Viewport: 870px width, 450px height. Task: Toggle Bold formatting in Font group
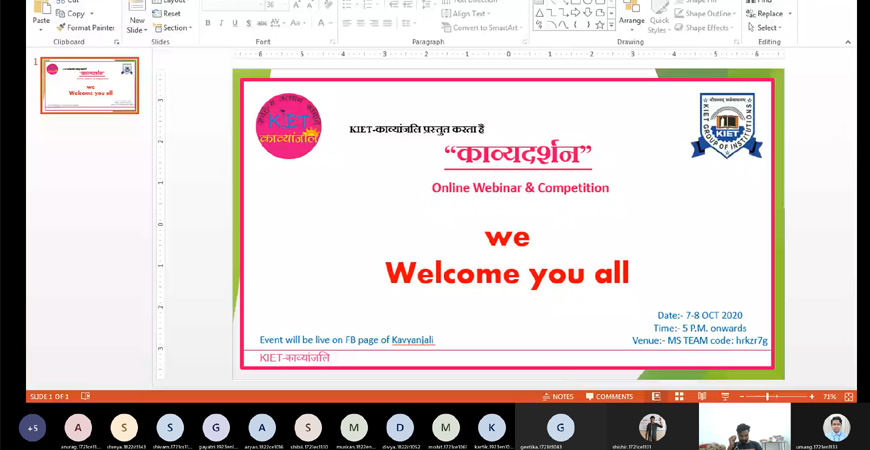(x=208, y=23)
